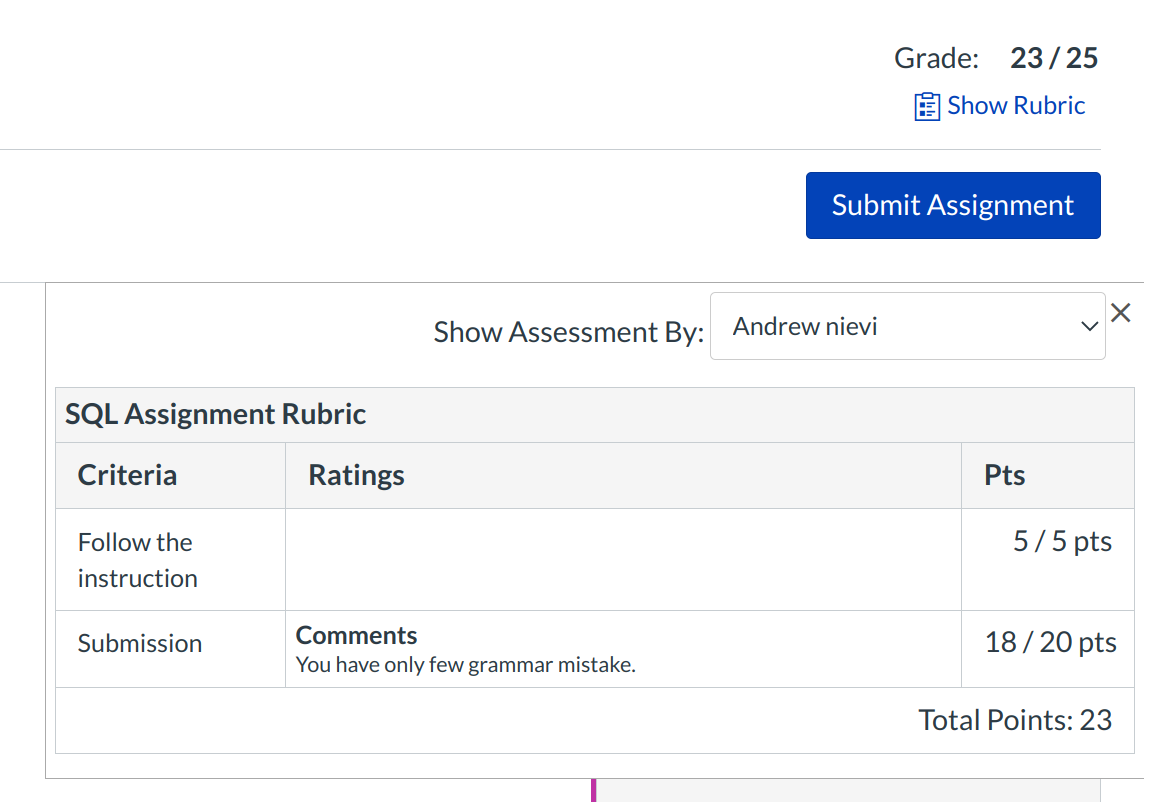Click the chevron arrow in the assessor dropdown
This screenshot has width=1158, height=802.
[1089, 327]
